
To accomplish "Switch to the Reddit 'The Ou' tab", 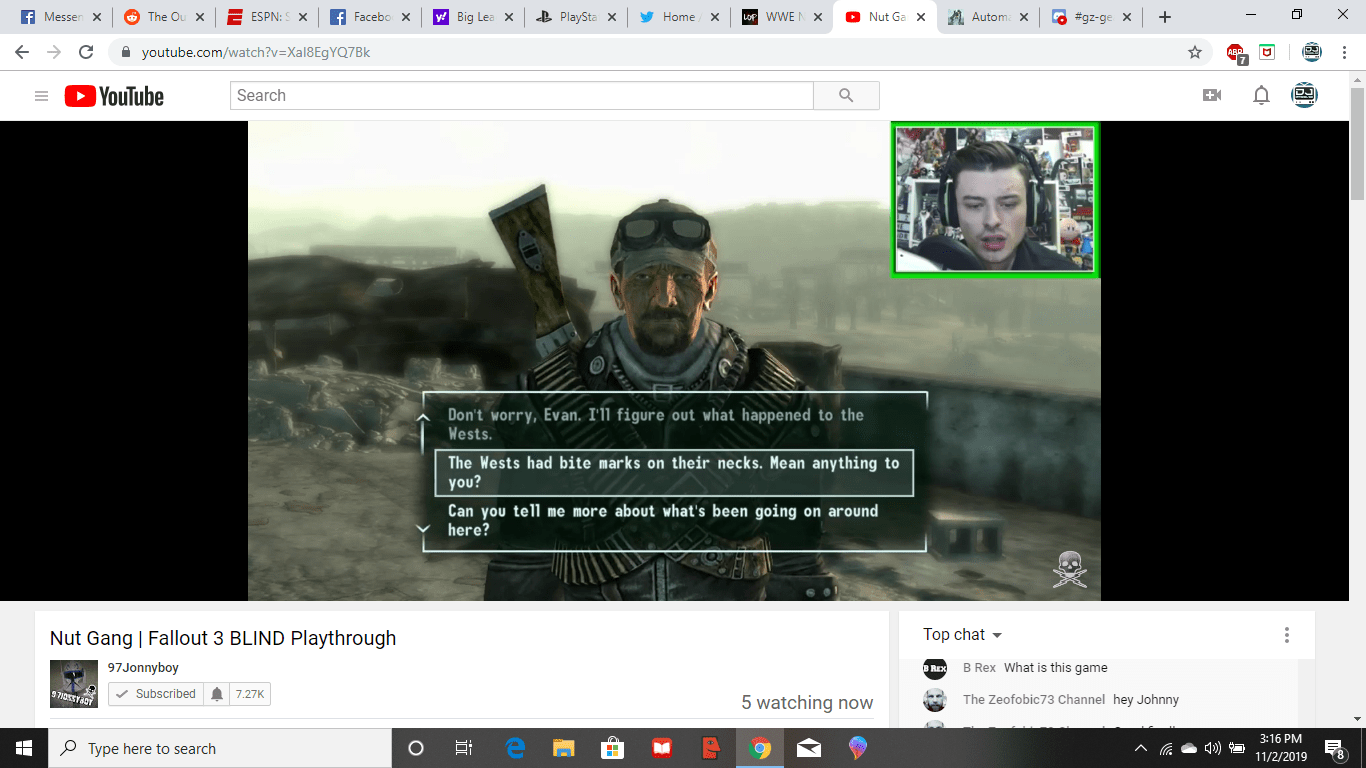I will (x=163, y=17).
